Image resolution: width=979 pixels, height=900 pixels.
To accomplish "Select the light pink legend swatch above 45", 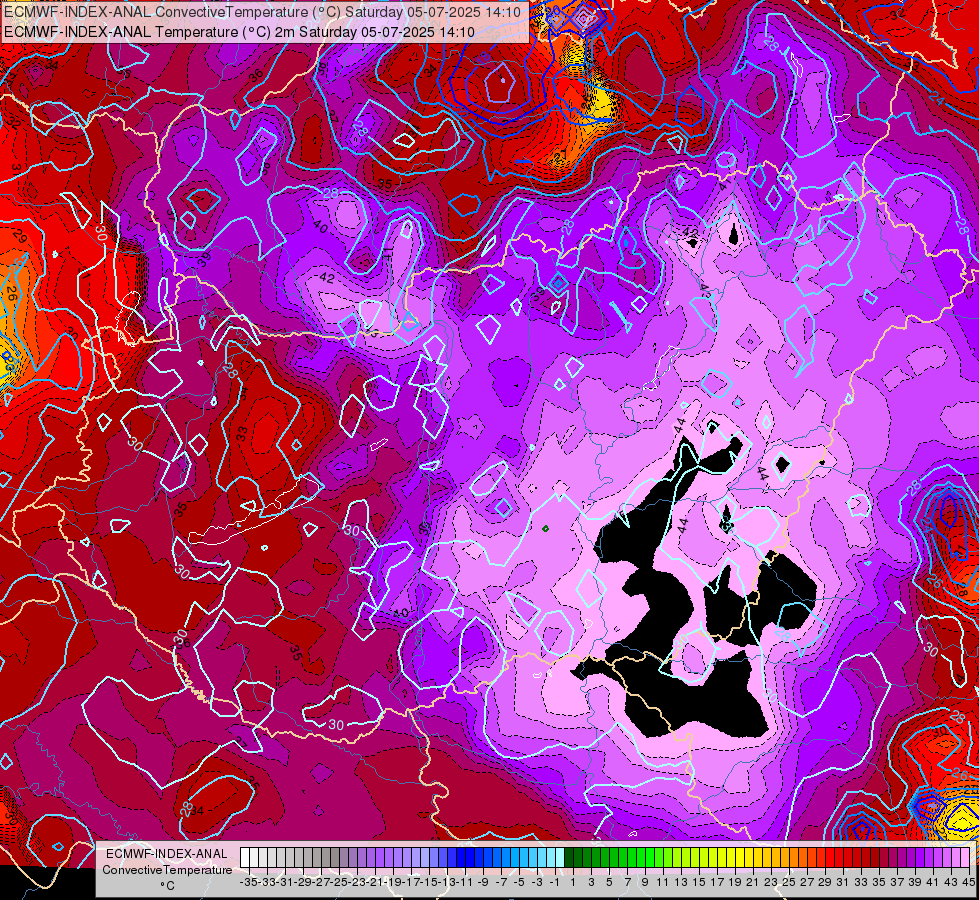I will click(x=965, y=858).
